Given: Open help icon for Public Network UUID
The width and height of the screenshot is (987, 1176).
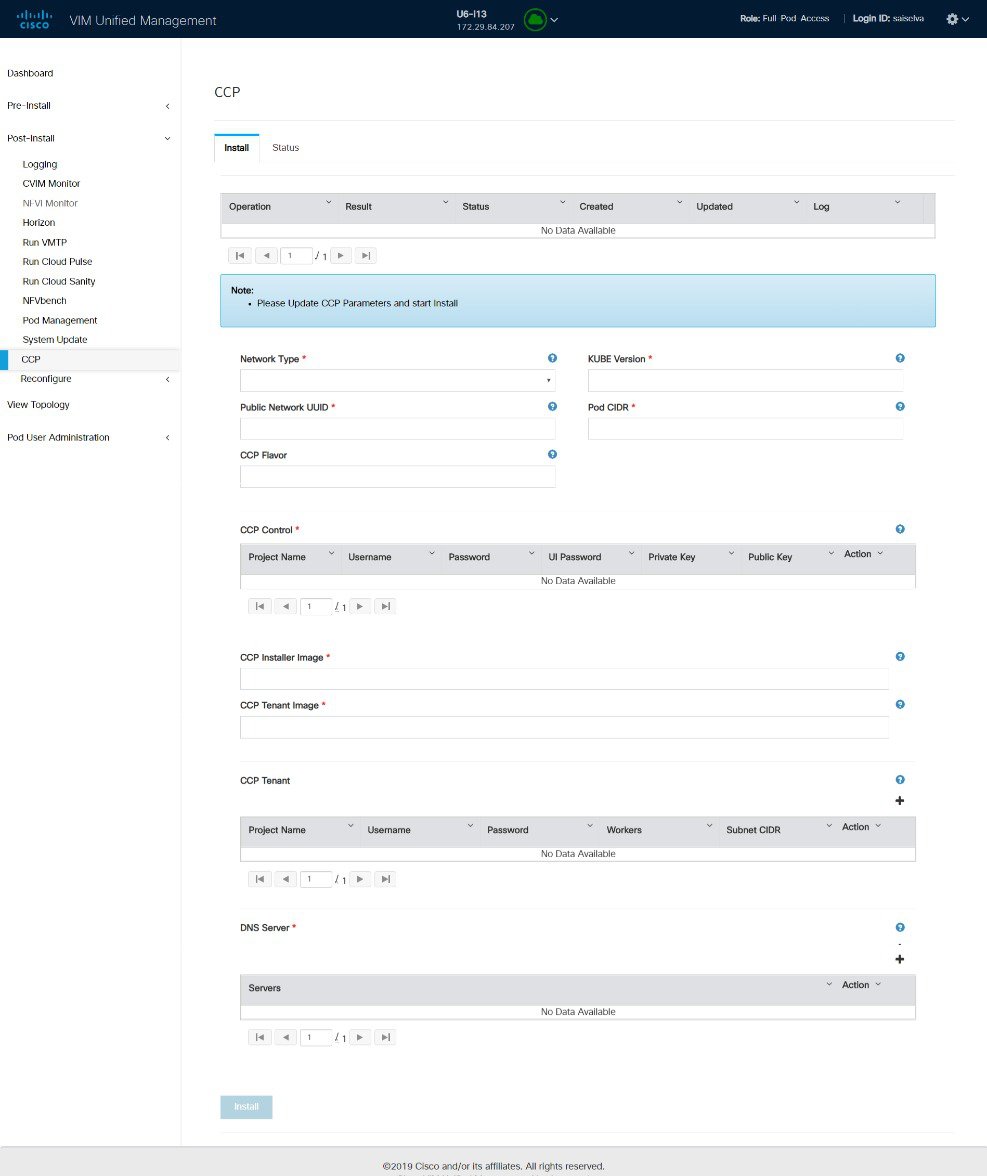Looking at the screenshot, I should [x=552, y=406].
